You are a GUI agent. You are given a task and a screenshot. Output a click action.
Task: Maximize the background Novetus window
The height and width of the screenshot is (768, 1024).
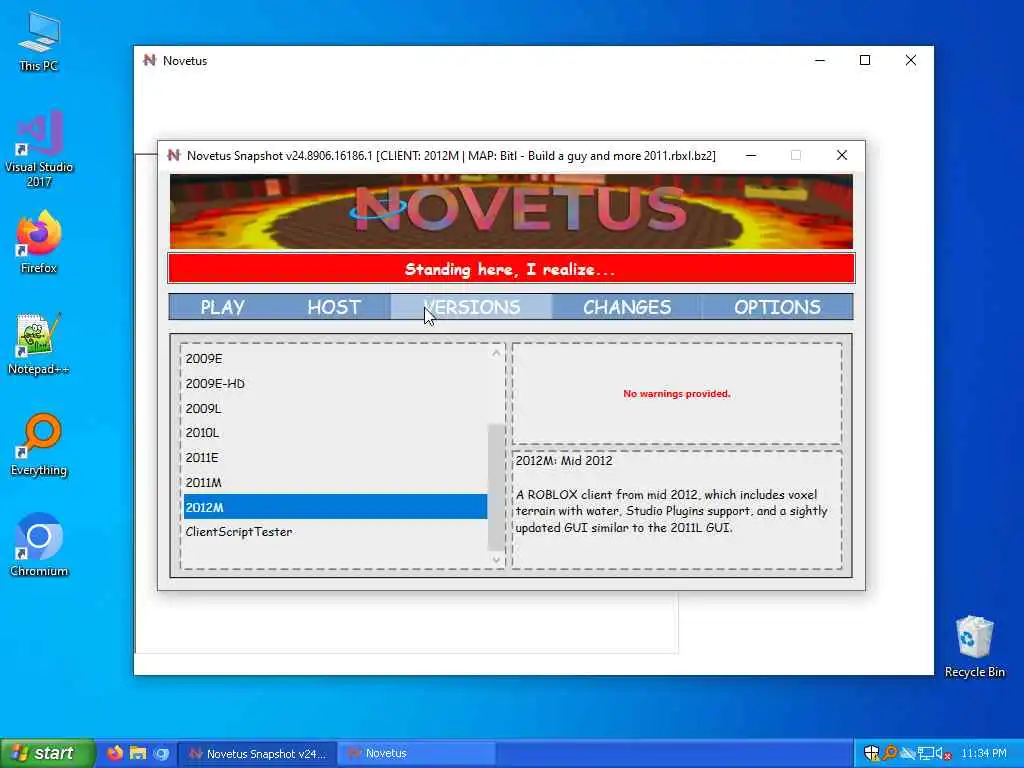865,60
